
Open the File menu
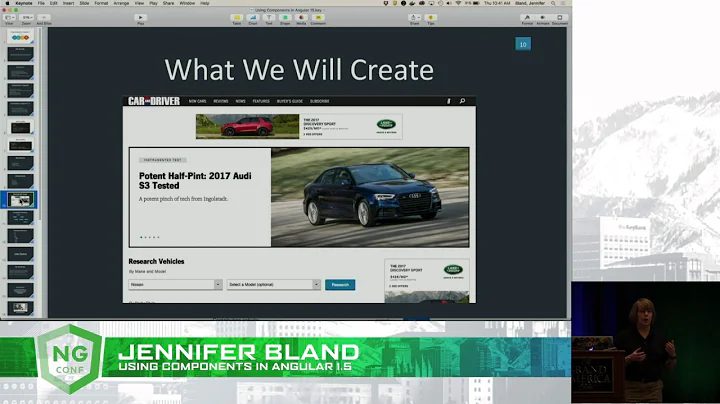tap(41, 3)
